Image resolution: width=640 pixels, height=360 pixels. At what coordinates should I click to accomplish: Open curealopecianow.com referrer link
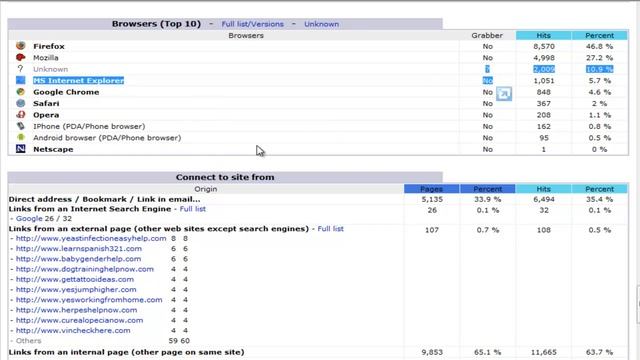coord(79,320)
